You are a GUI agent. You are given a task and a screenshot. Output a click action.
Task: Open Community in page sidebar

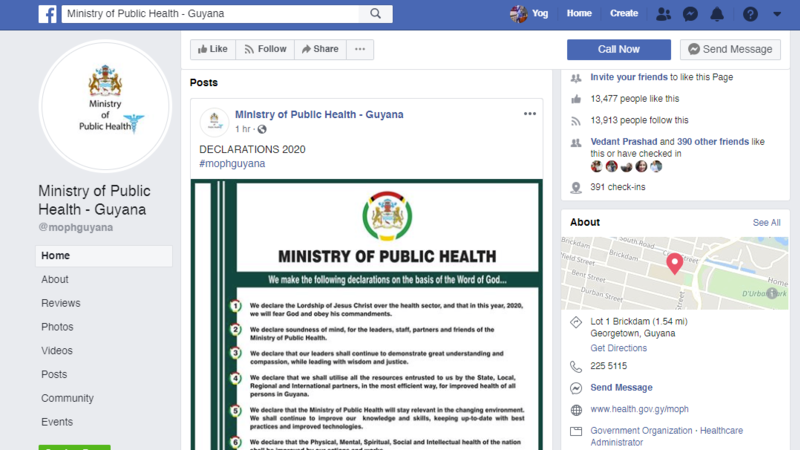pyautogui.click(x=67, y=398)
